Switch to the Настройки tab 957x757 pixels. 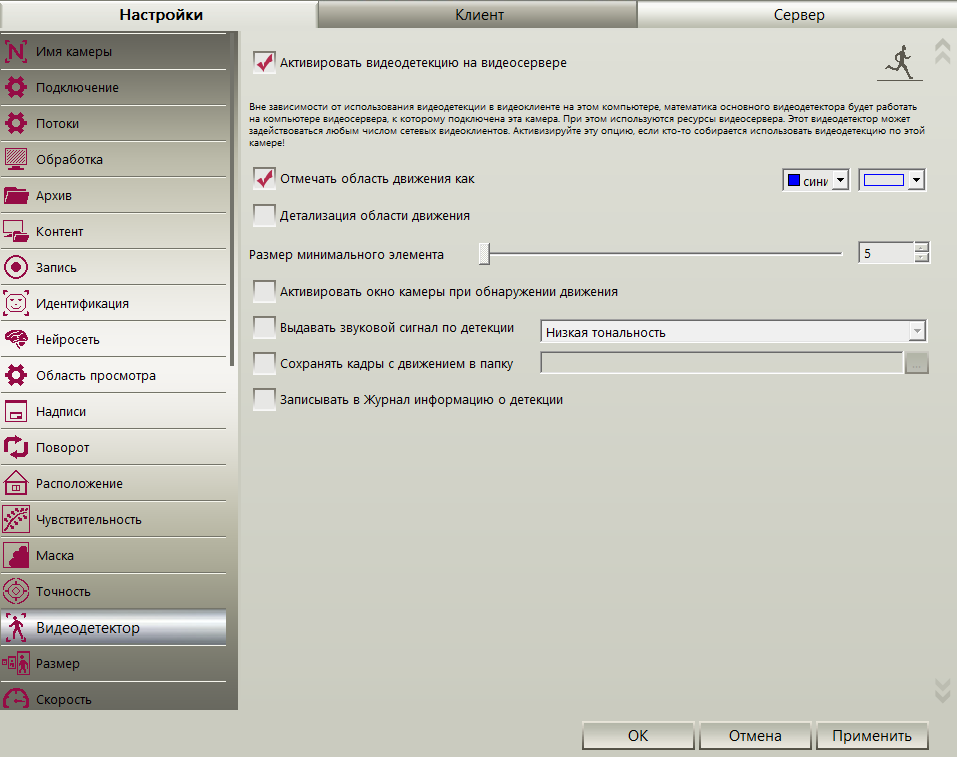coord(161,15)
